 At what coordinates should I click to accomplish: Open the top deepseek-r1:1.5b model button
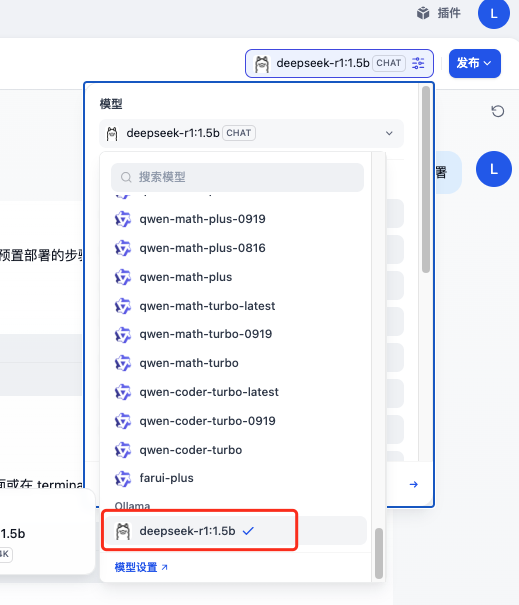tap(339, 63)
